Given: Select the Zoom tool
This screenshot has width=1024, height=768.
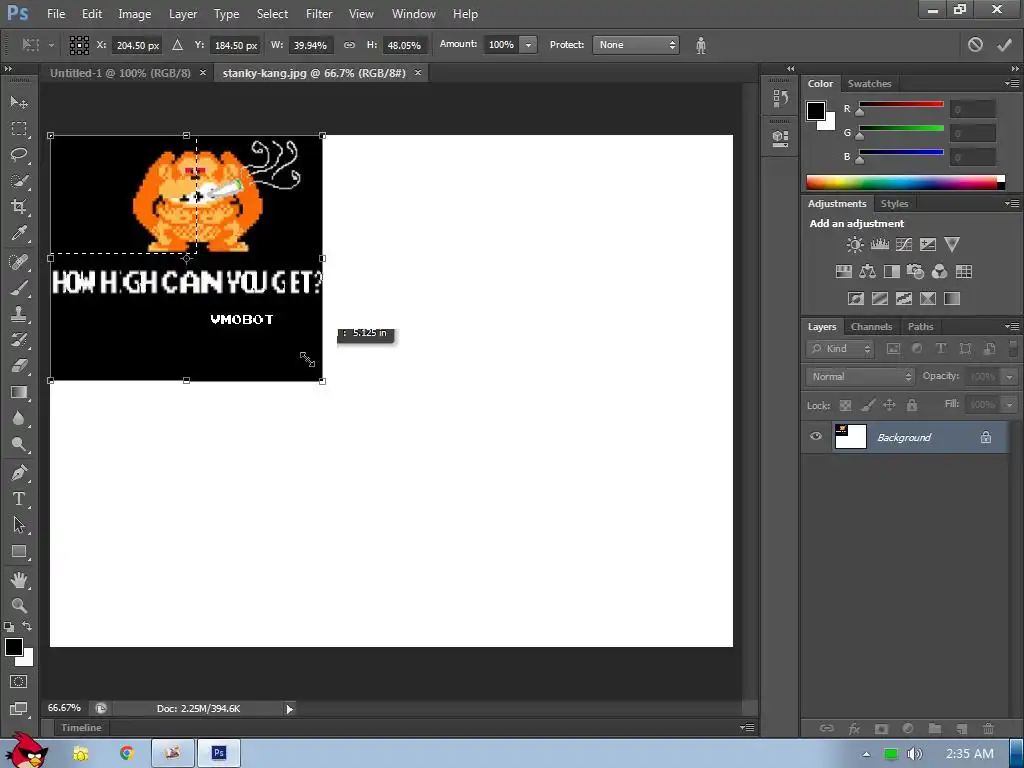Looking at the screenshot, I should pos(19,605).
